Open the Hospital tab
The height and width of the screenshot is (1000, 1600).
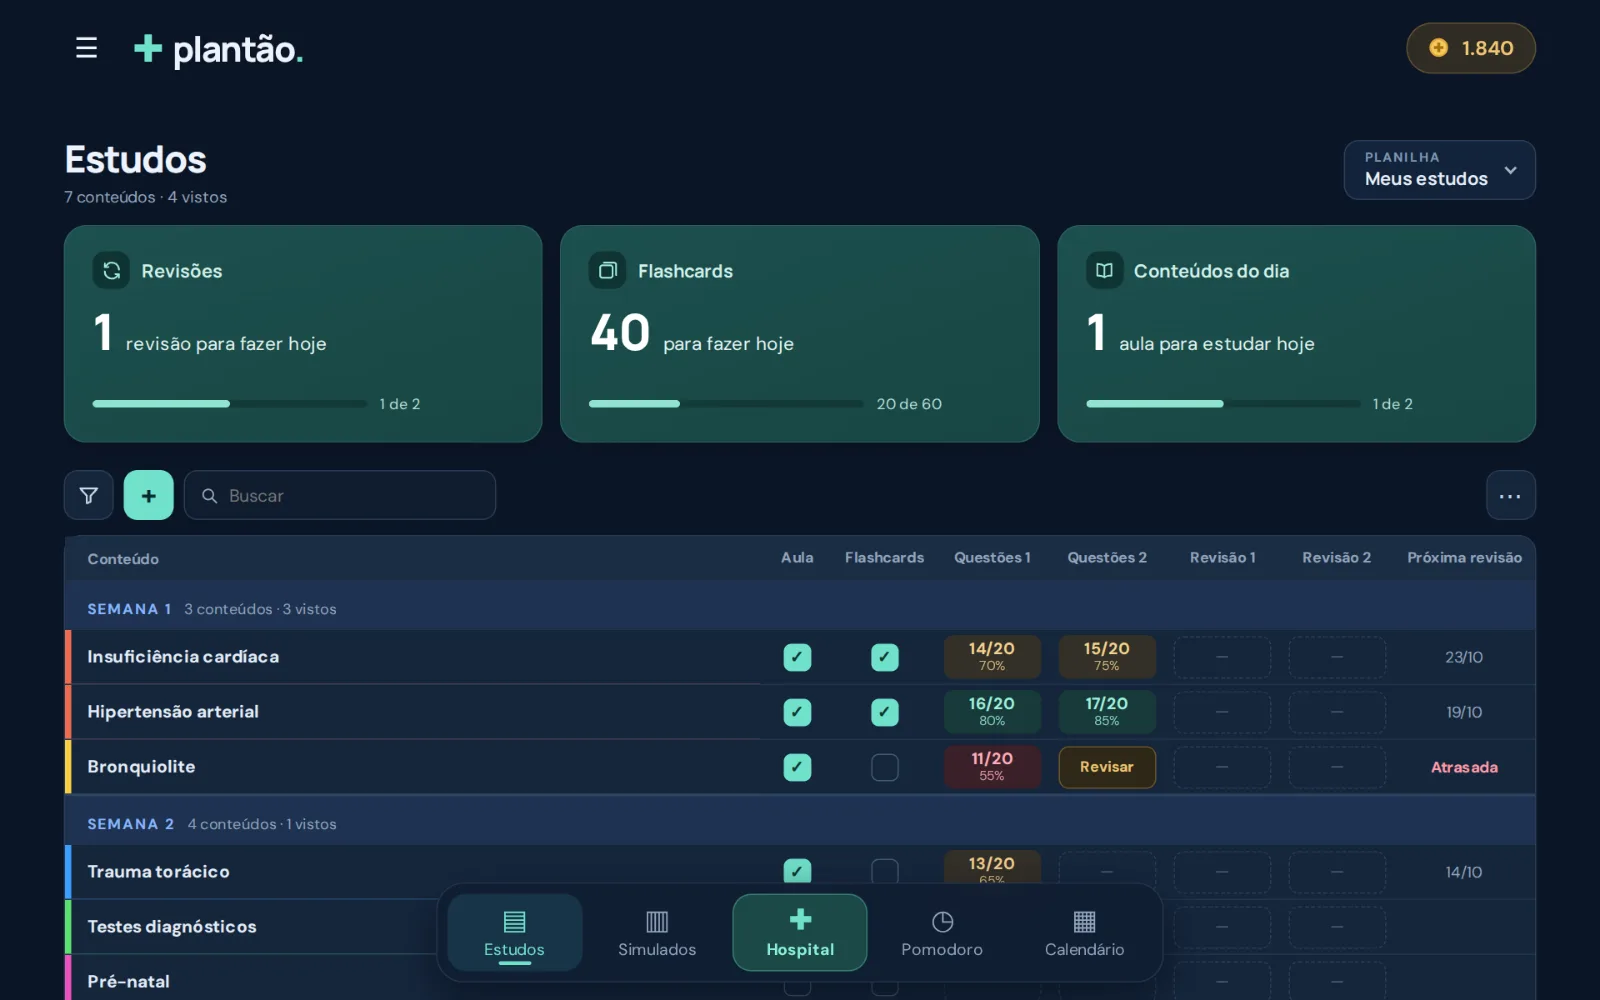(800, 933)
